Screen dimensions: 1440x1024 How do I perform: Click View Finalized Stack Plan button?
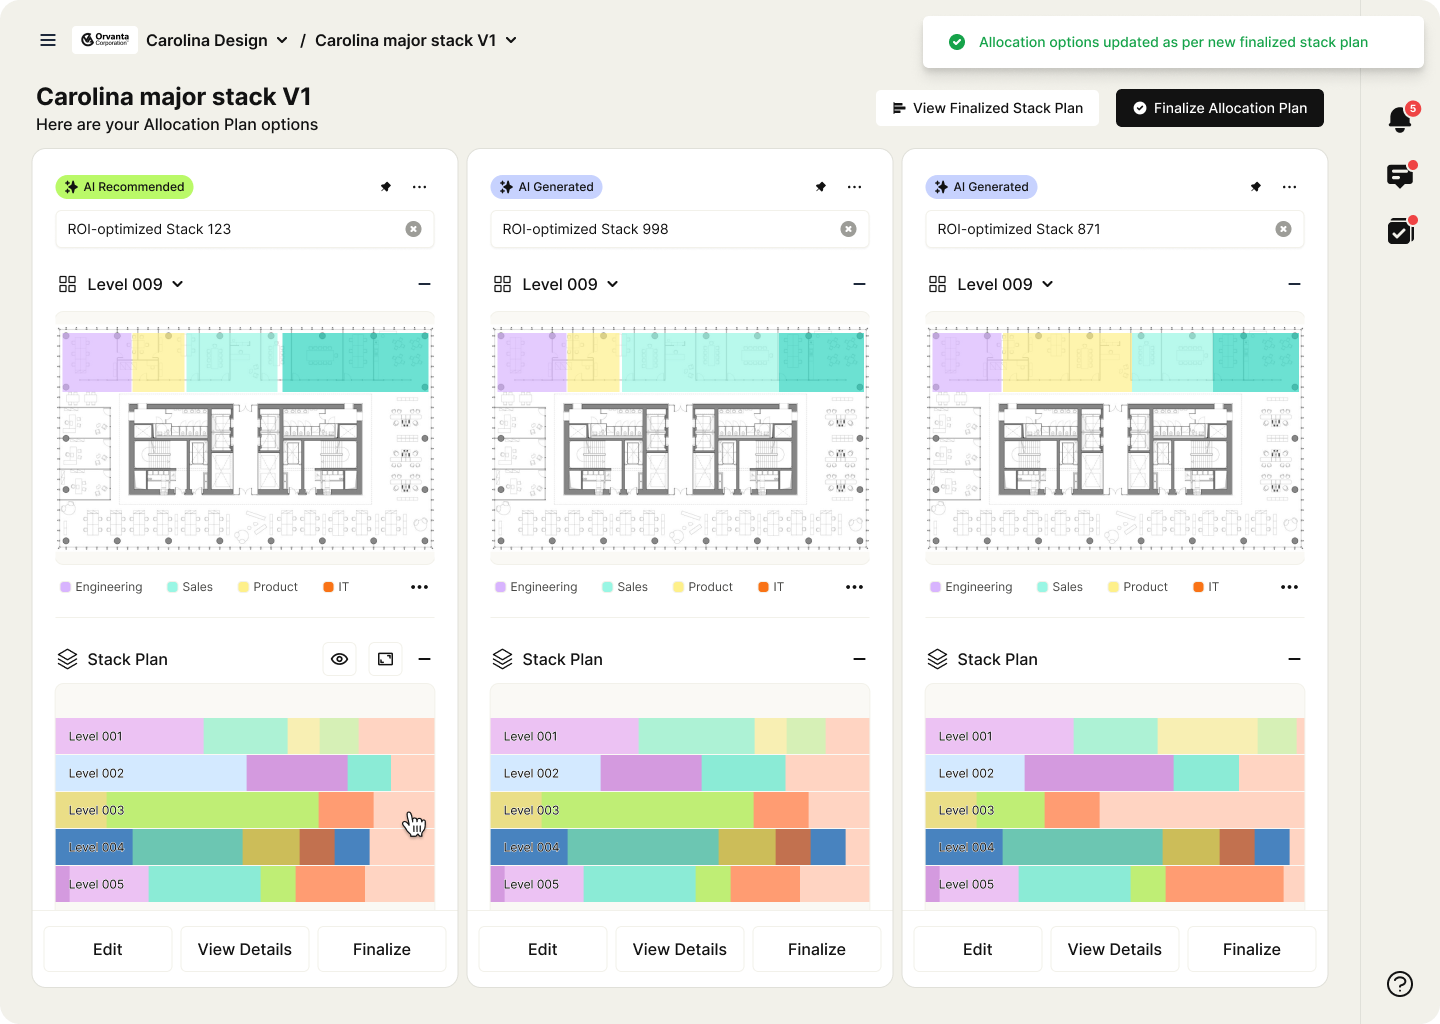click(987, 108)
